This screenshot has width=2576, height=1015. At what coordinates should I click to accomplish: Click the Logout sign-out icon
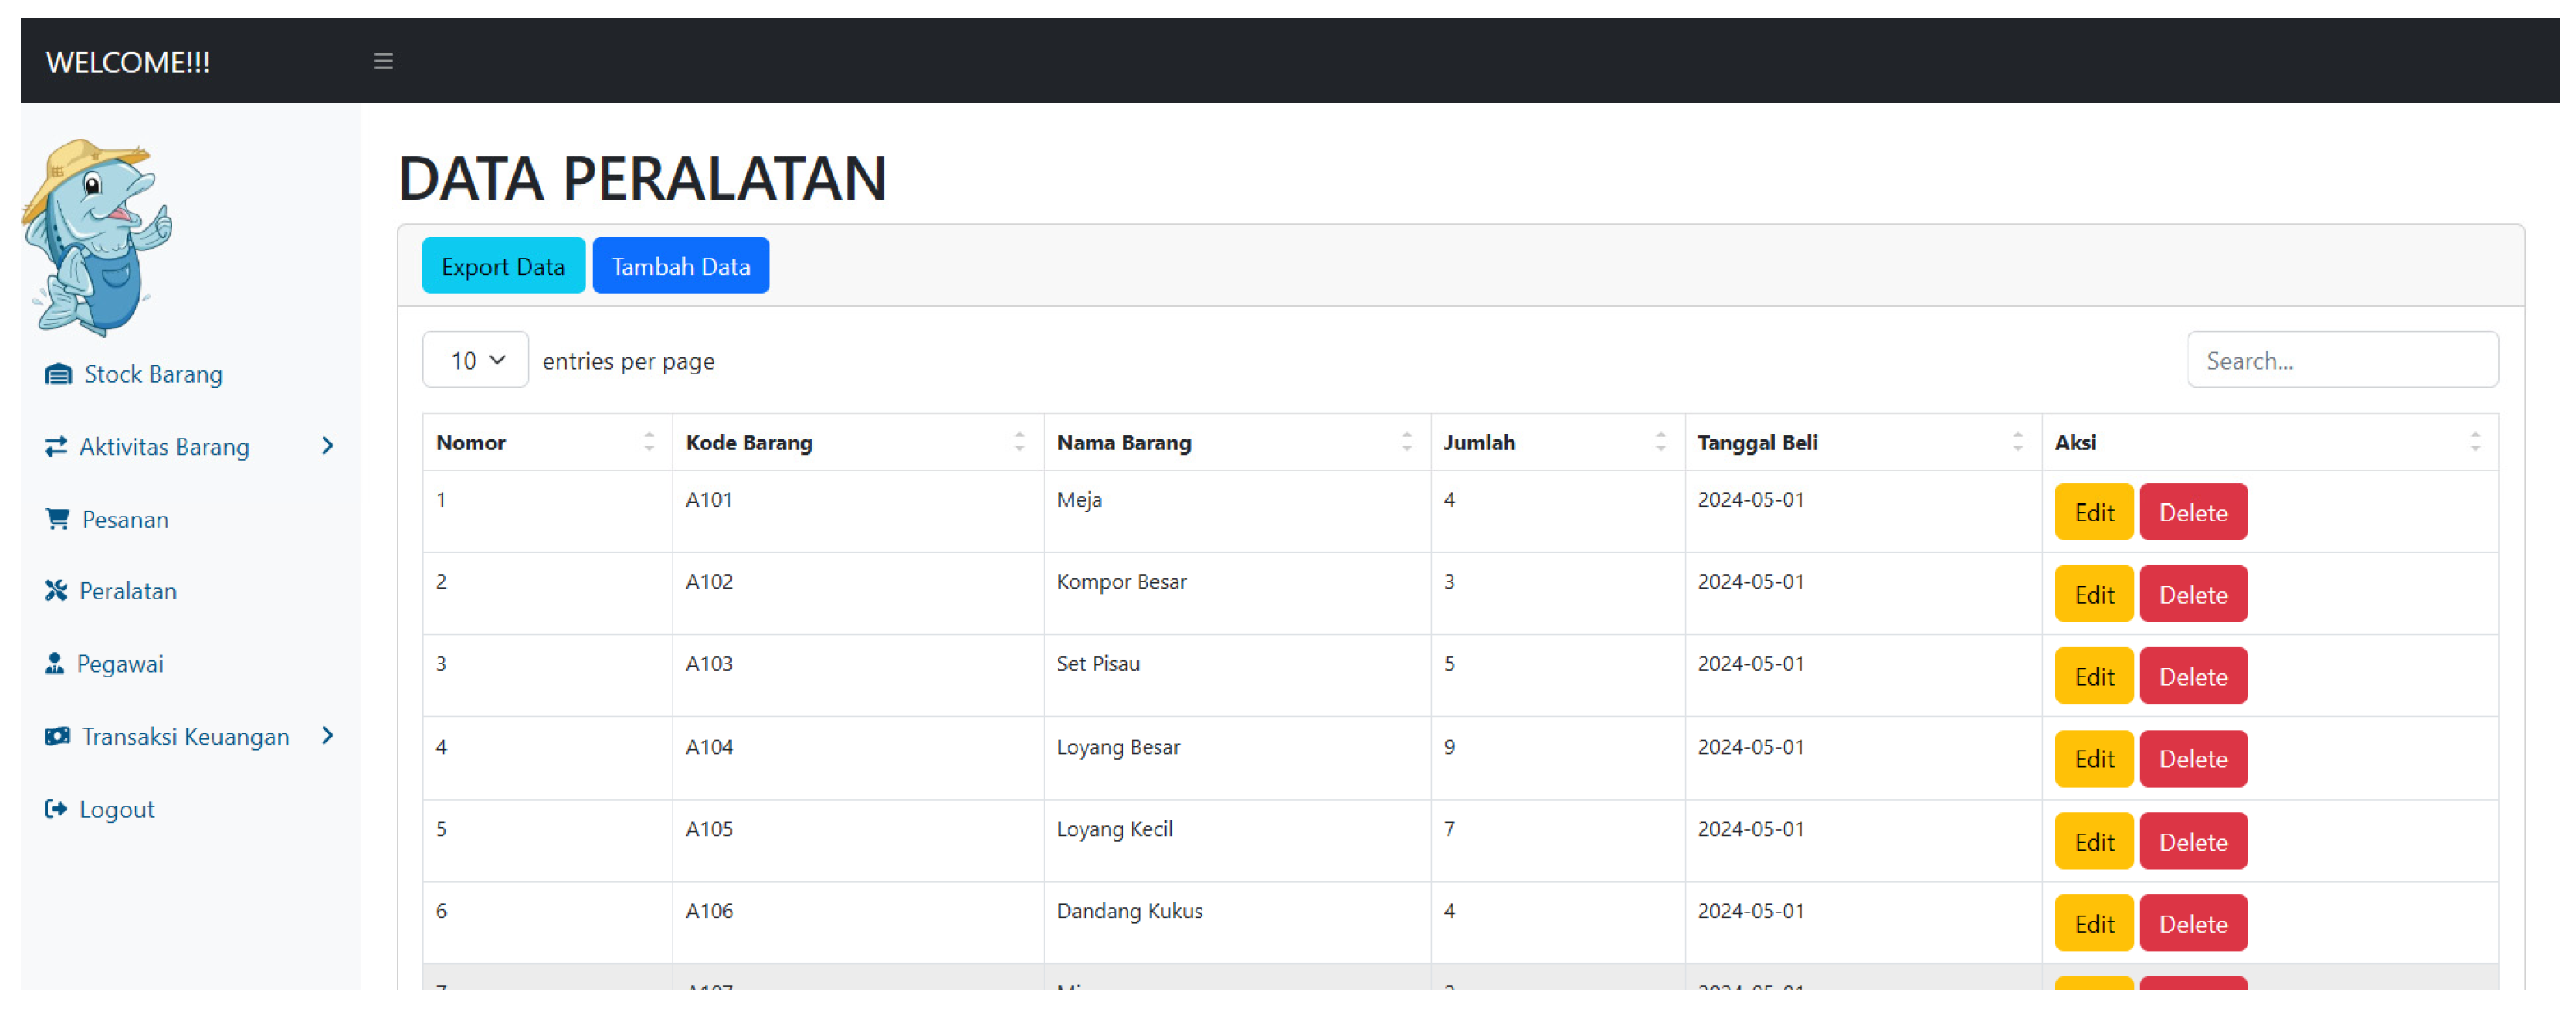[56, 808]
